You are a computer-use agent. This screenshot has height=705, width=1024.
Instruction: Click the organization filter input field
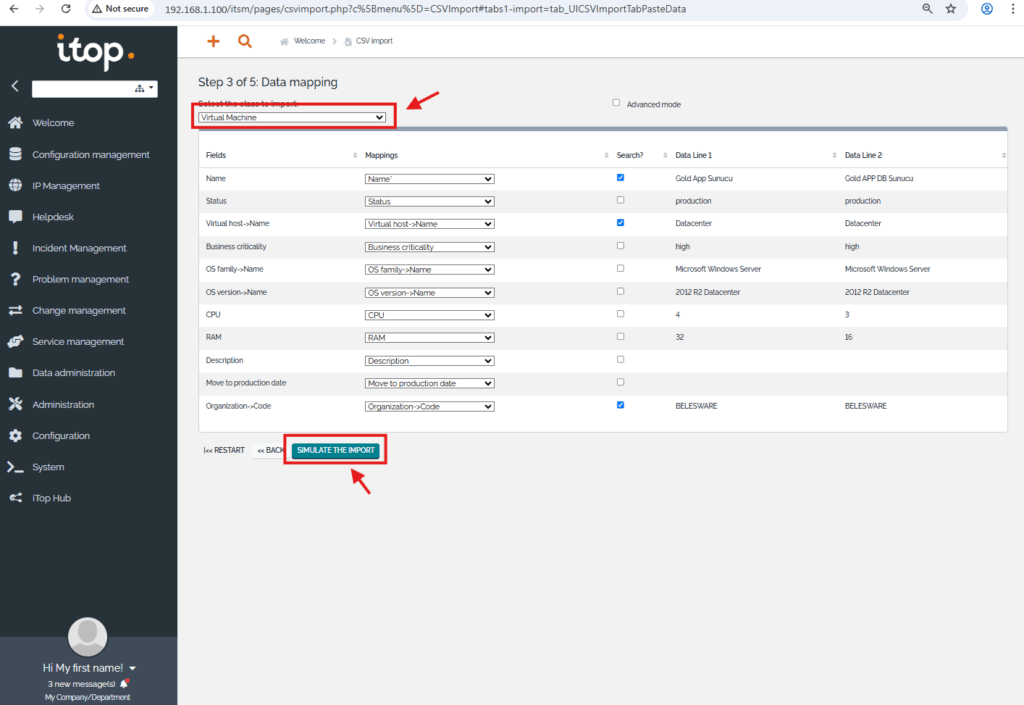pyautogui.click(x=82, y=89)
